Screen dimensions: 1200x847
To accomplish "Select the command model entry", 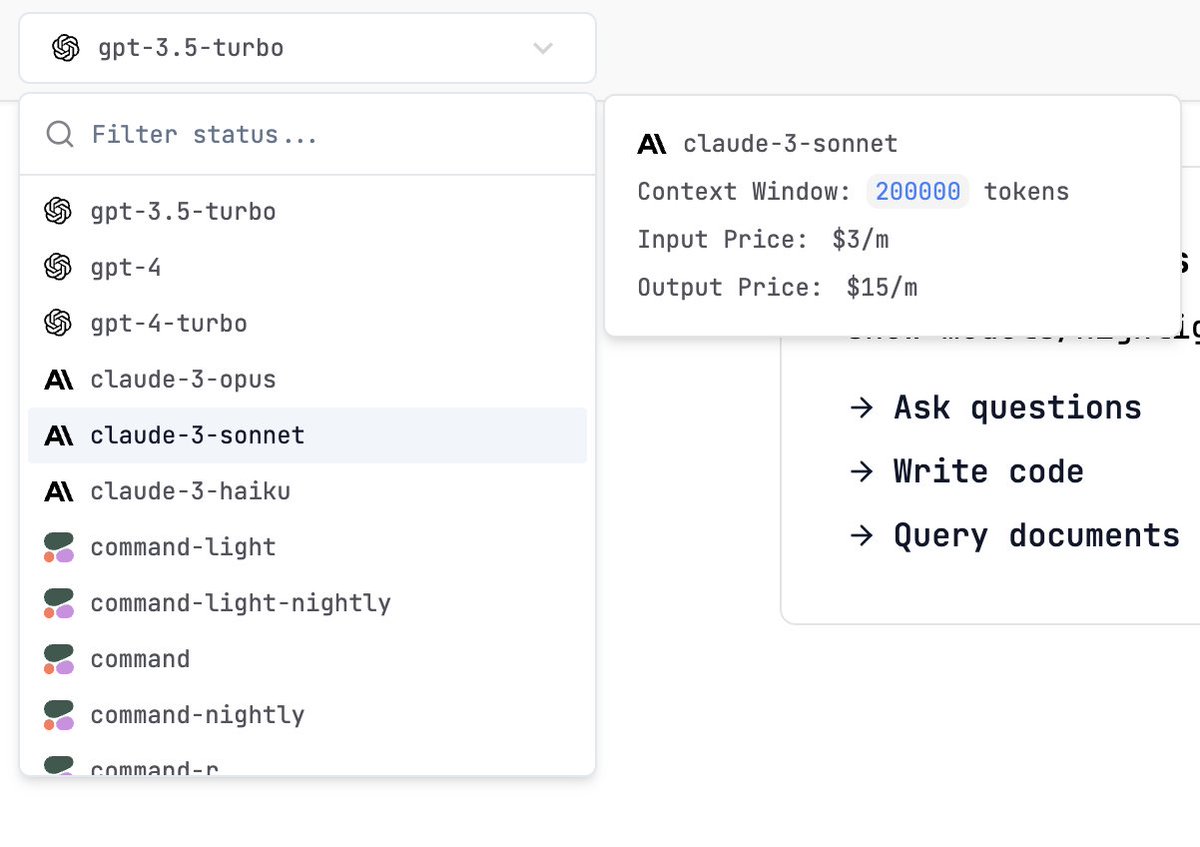I will click(307, 659).
